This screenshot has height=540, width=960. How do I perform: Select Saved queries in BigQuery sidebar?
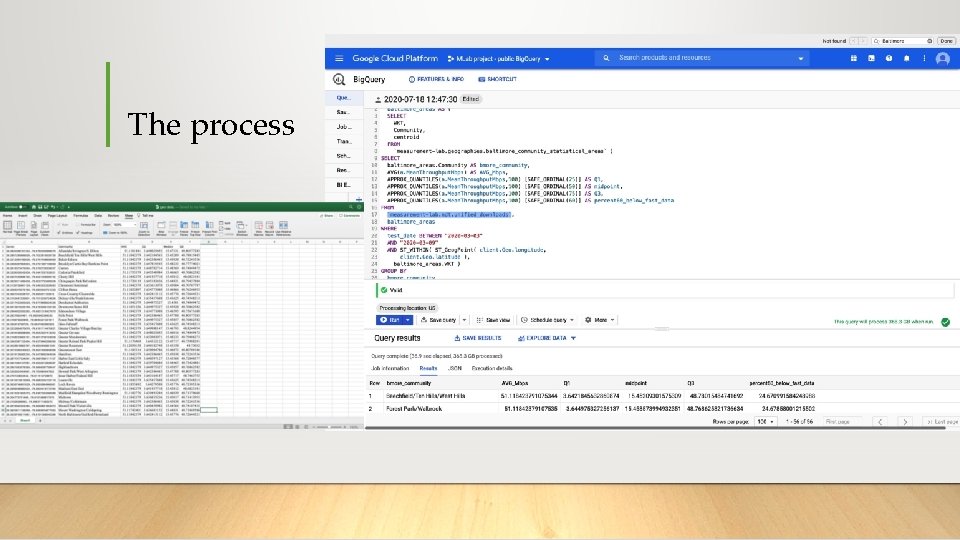tap(343, 112)
